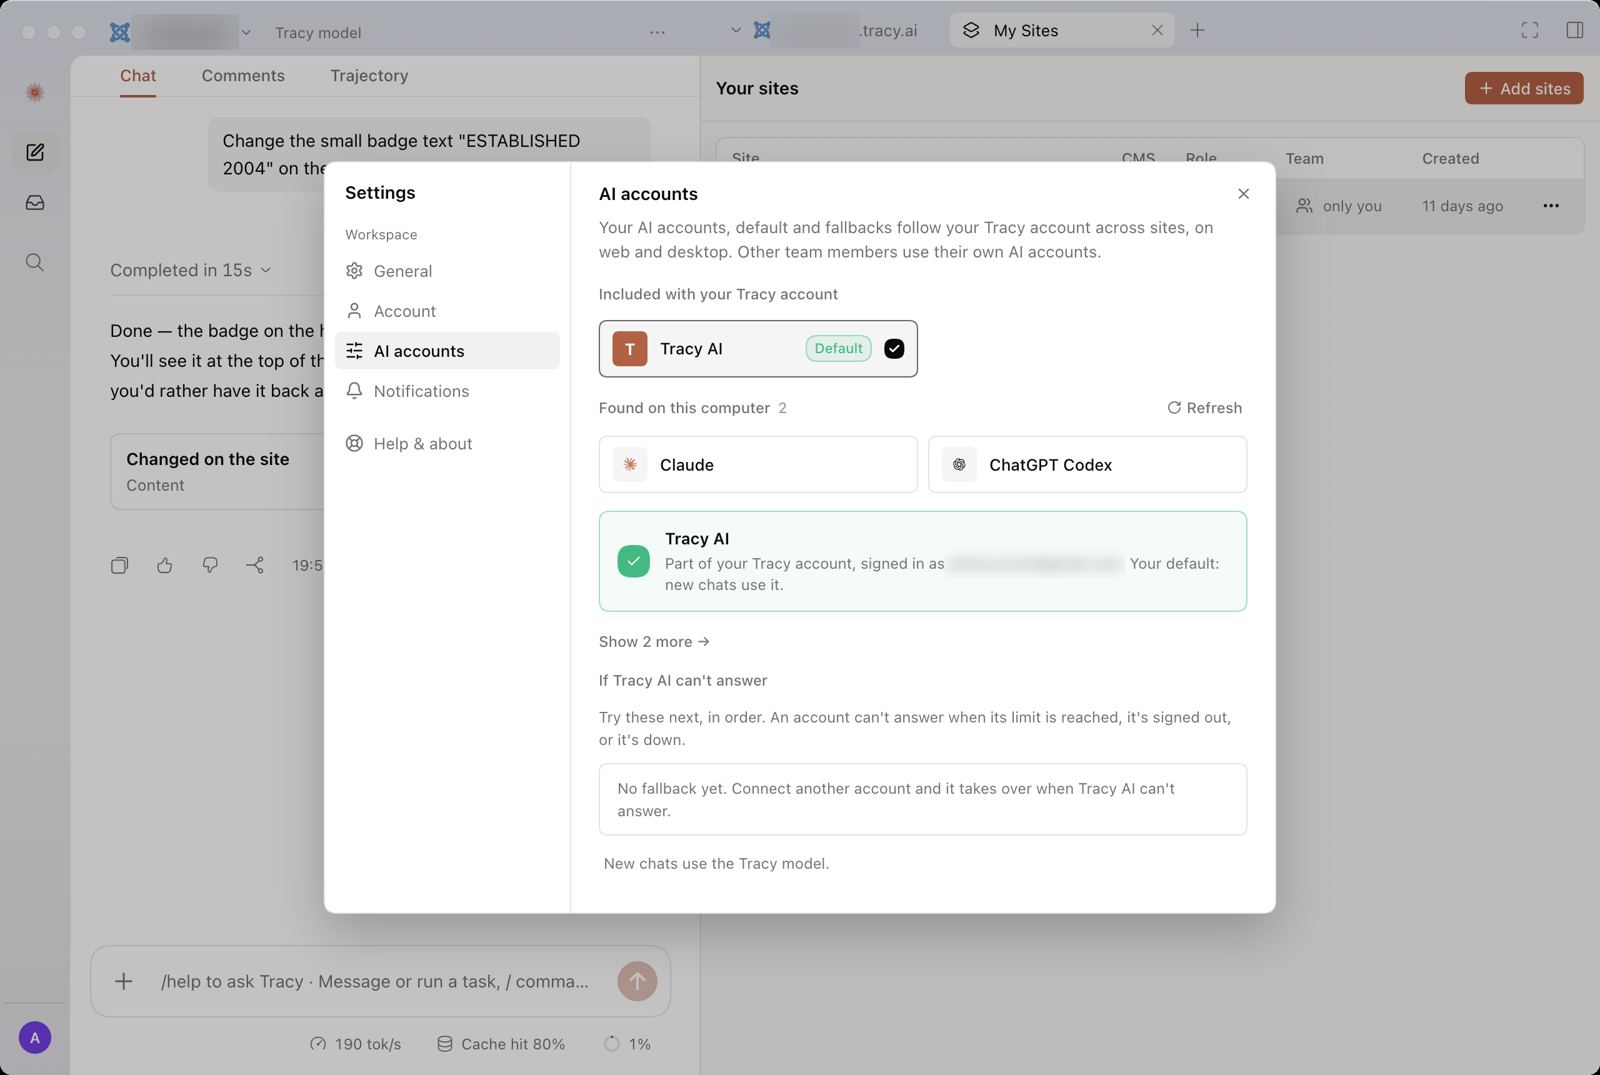
Task: Focus the message input field
Action: pos(375,981)
